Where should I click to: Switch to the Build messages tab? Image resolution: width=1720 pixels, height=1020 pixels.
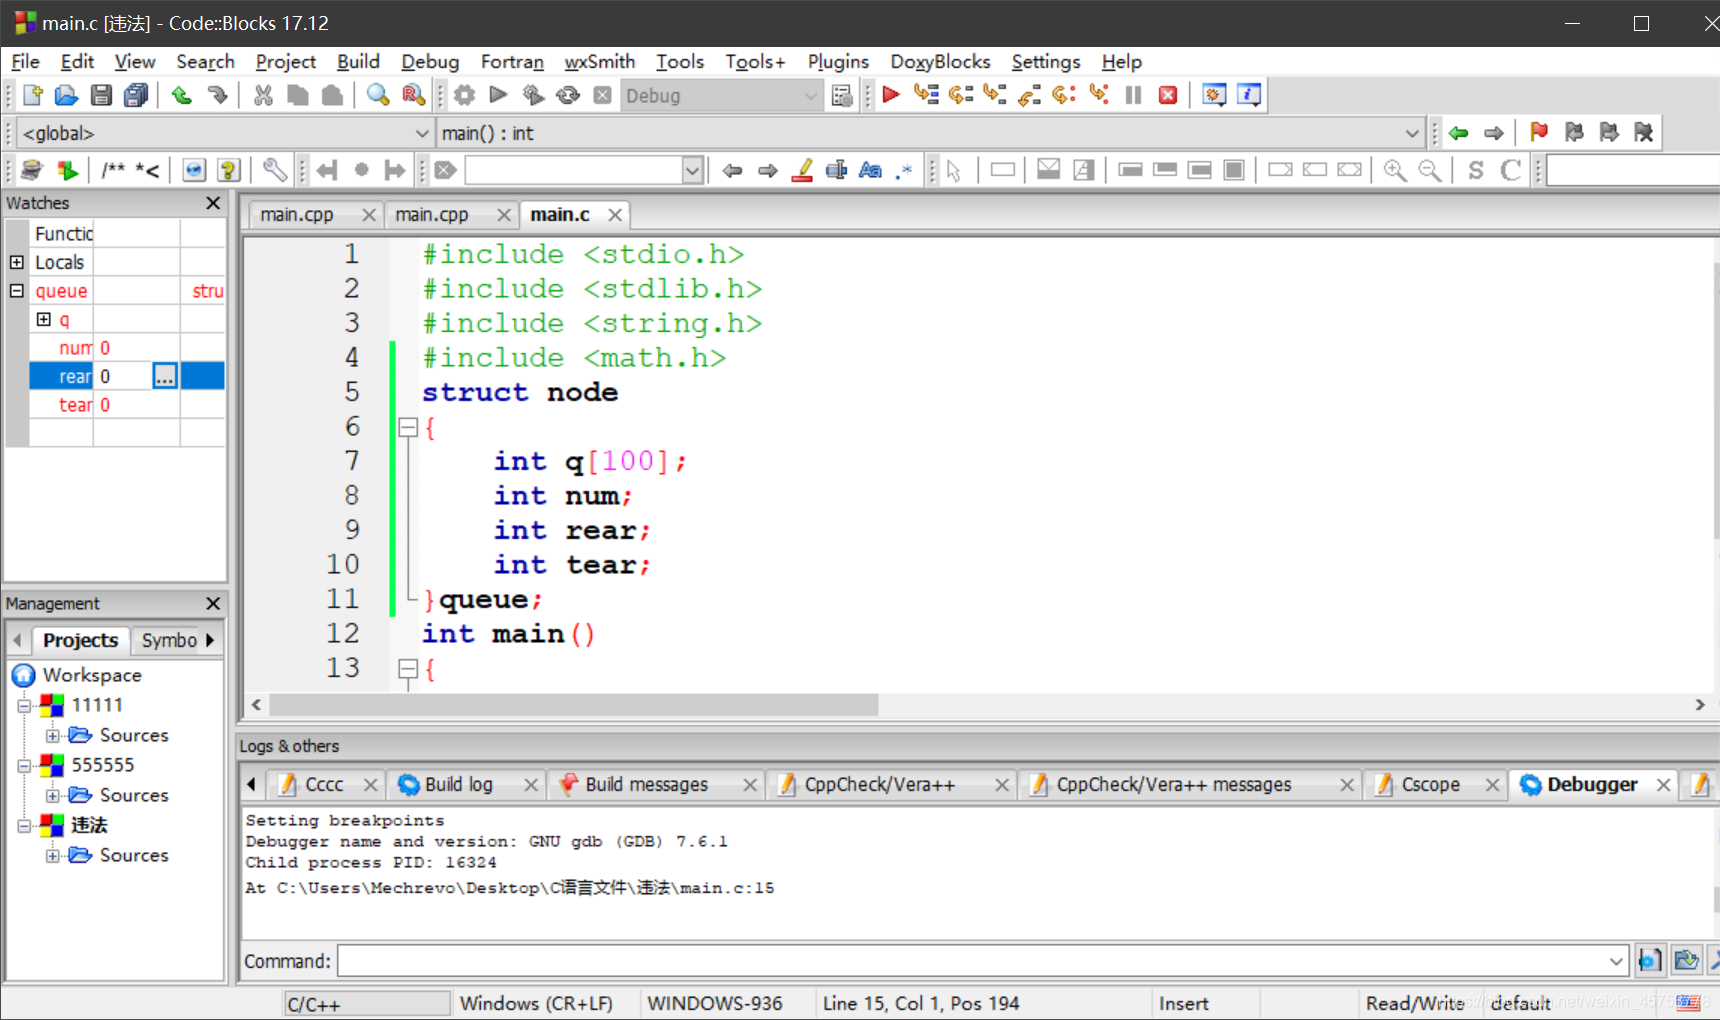646,785
